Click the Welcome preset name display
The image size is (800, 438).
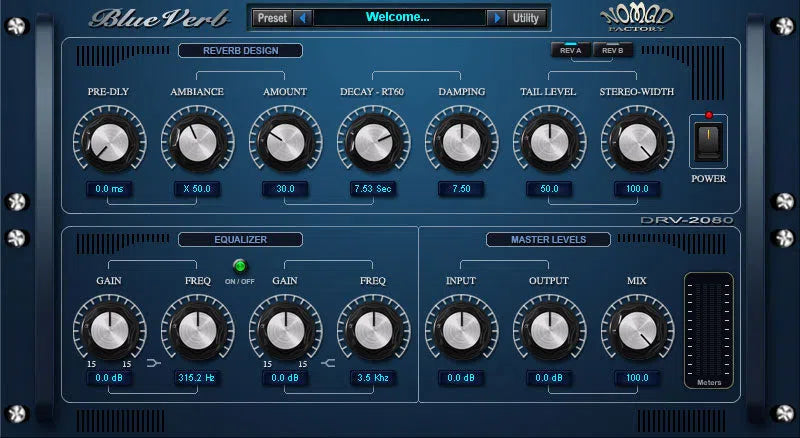pos(399,17)
